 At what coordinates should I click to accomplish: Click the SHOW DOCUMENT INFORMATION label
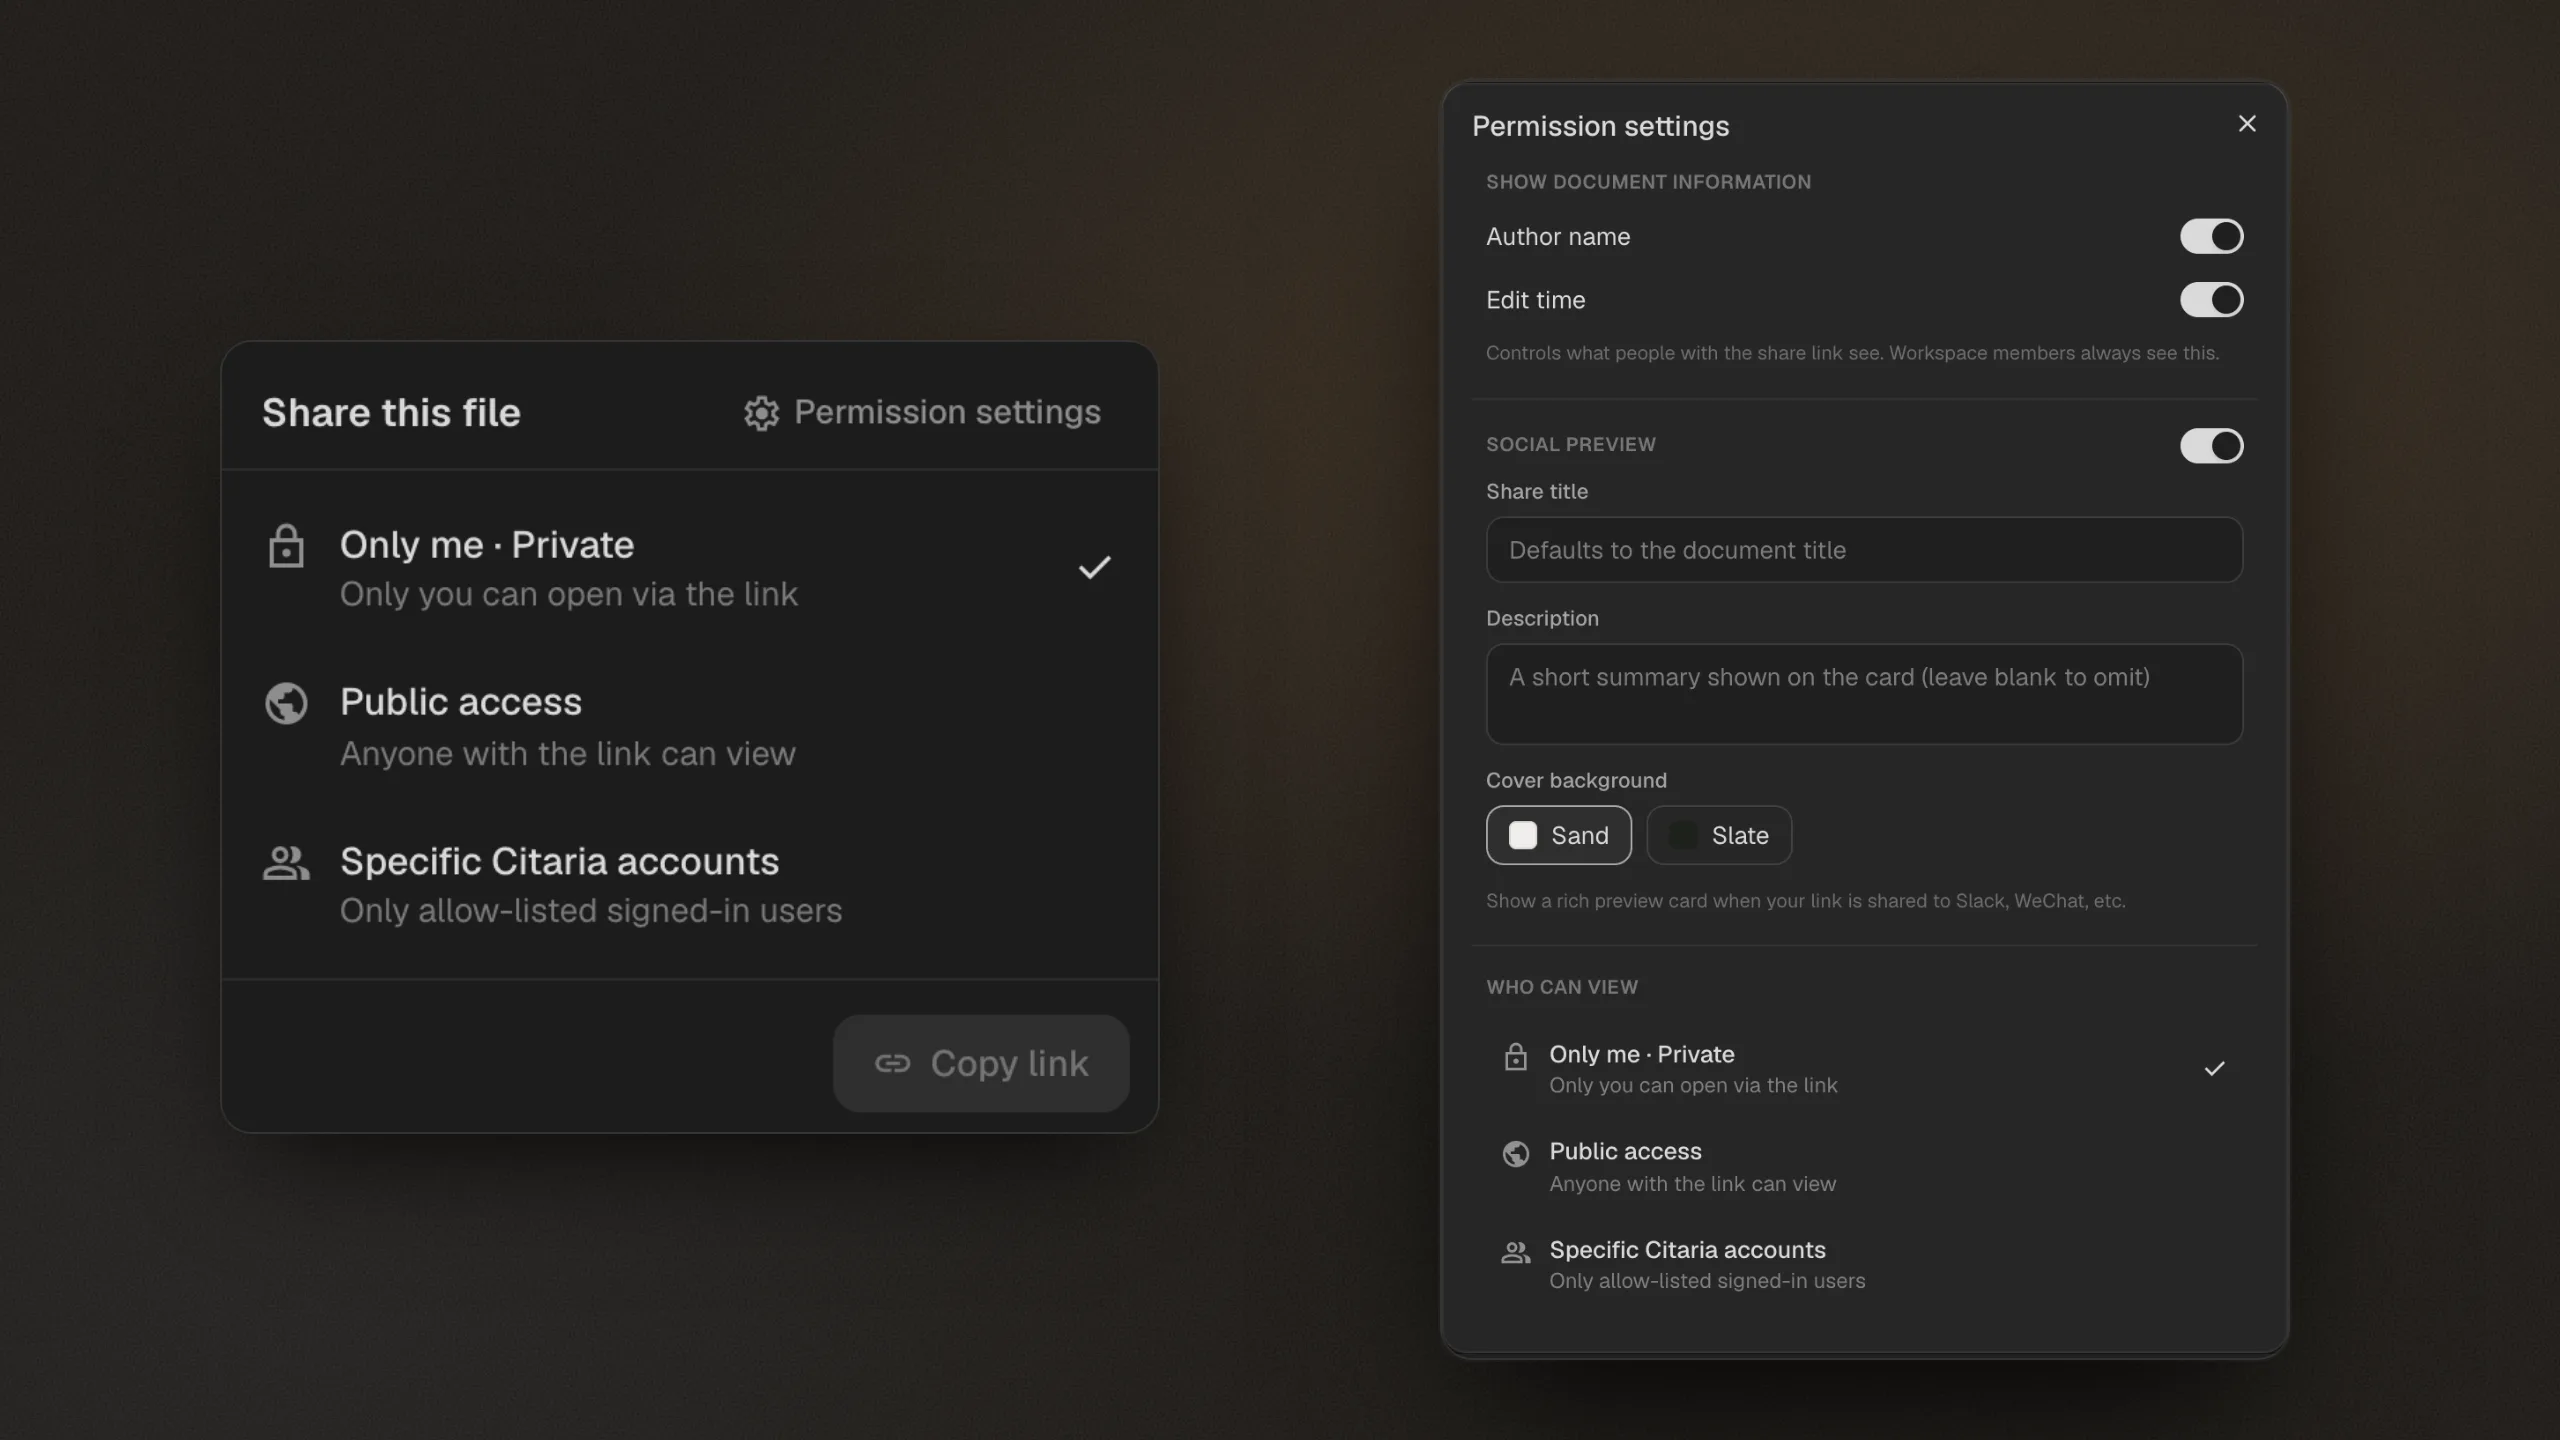(x=1648, y=182)
